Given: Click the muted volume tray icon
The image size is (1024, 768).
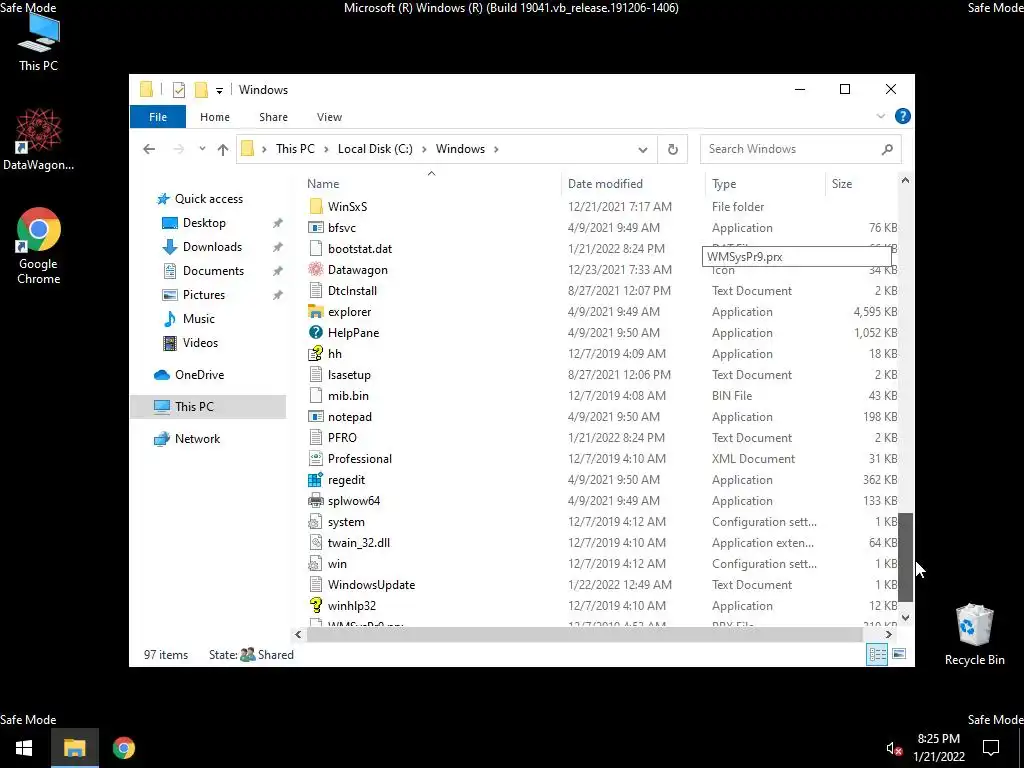Looking at the screenshot, I should coord(894,748).
